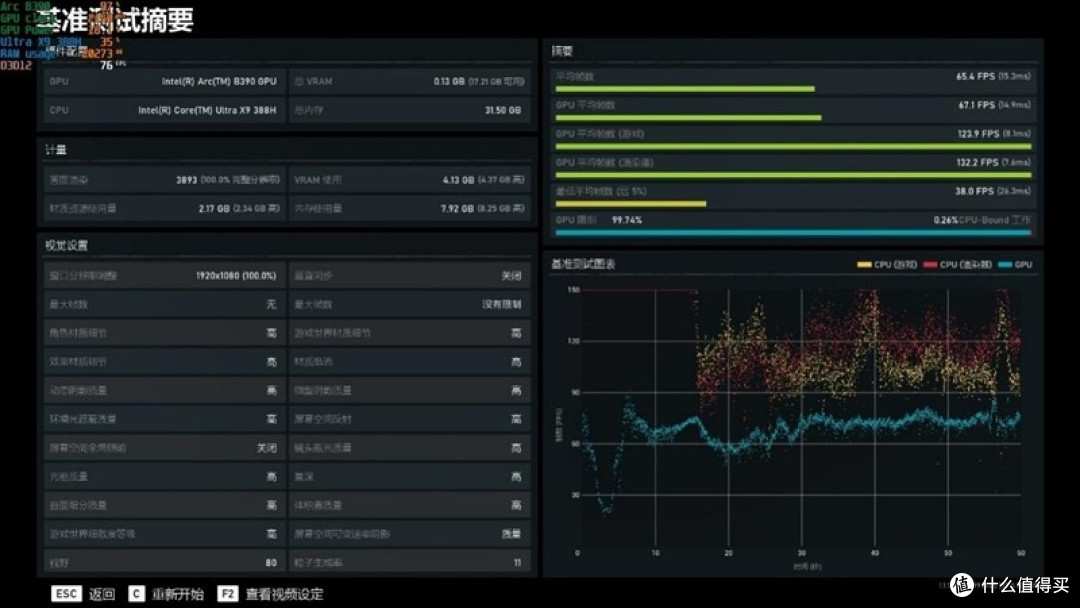Click the 4.13 GB VRAM usage value
Viewport: 1080px width, 608px height.
tap(458, 180)
